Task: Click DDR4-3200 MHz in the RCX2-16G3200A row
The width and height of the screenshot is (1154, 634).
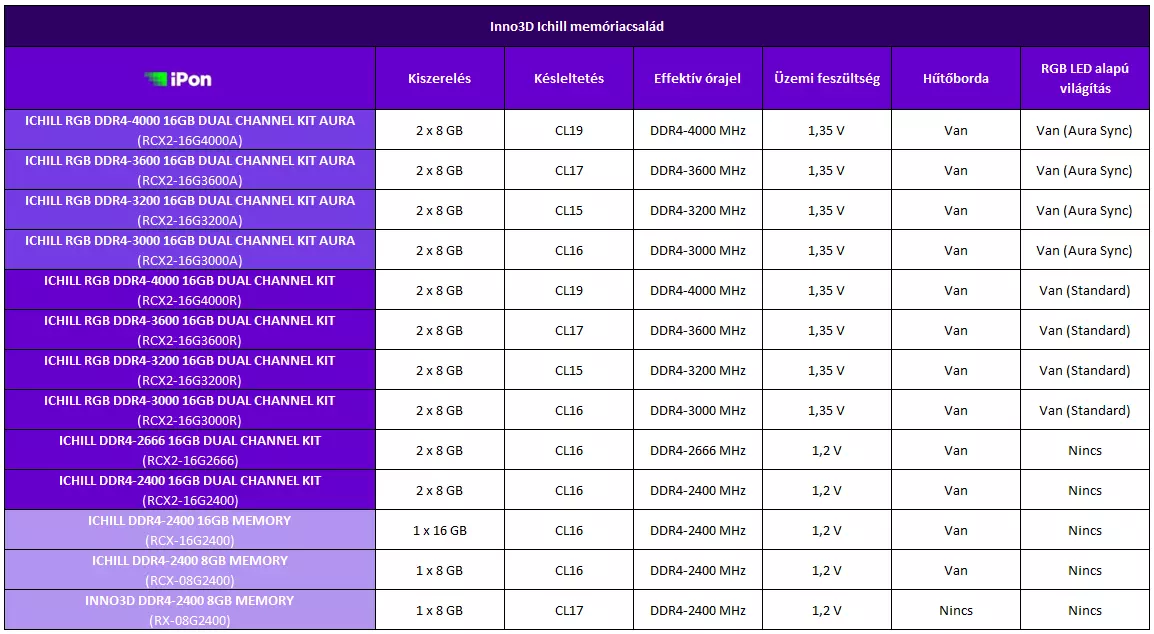Action: coord(698,210)
